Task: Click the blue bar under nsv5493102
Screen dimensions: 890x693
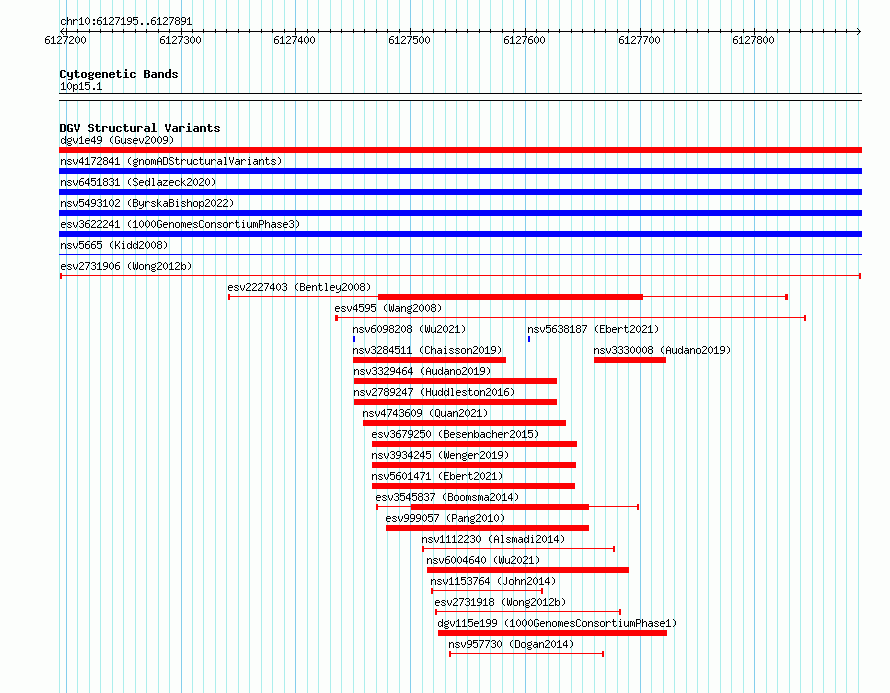Action: pos(460,213)
